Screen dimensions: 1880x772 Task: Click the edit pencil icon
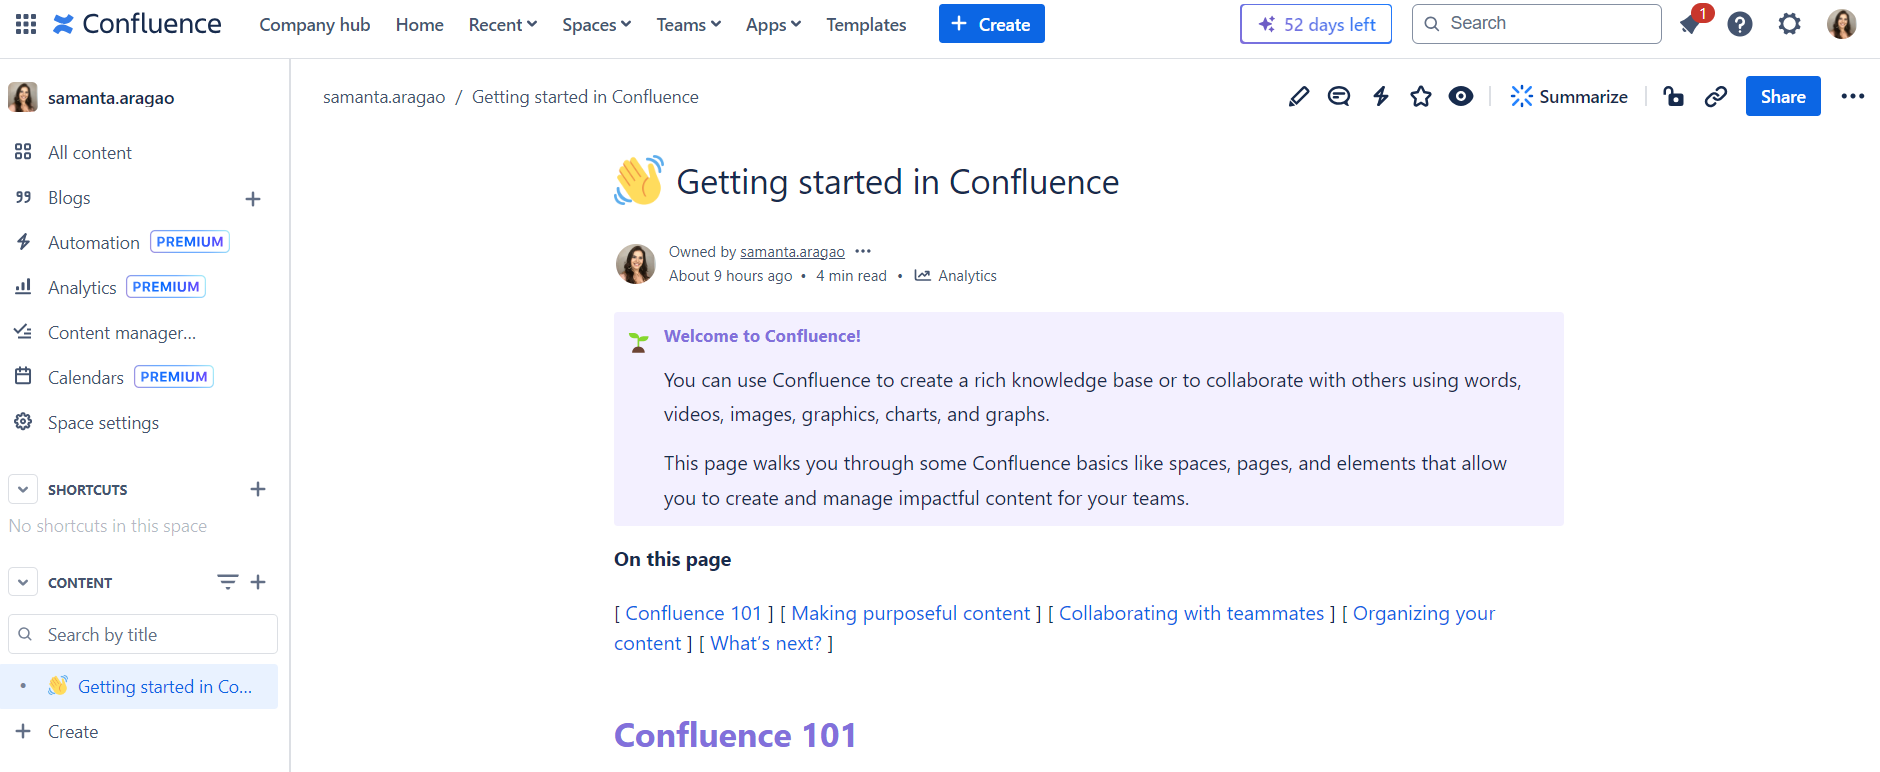click(x=1298, y=96)
